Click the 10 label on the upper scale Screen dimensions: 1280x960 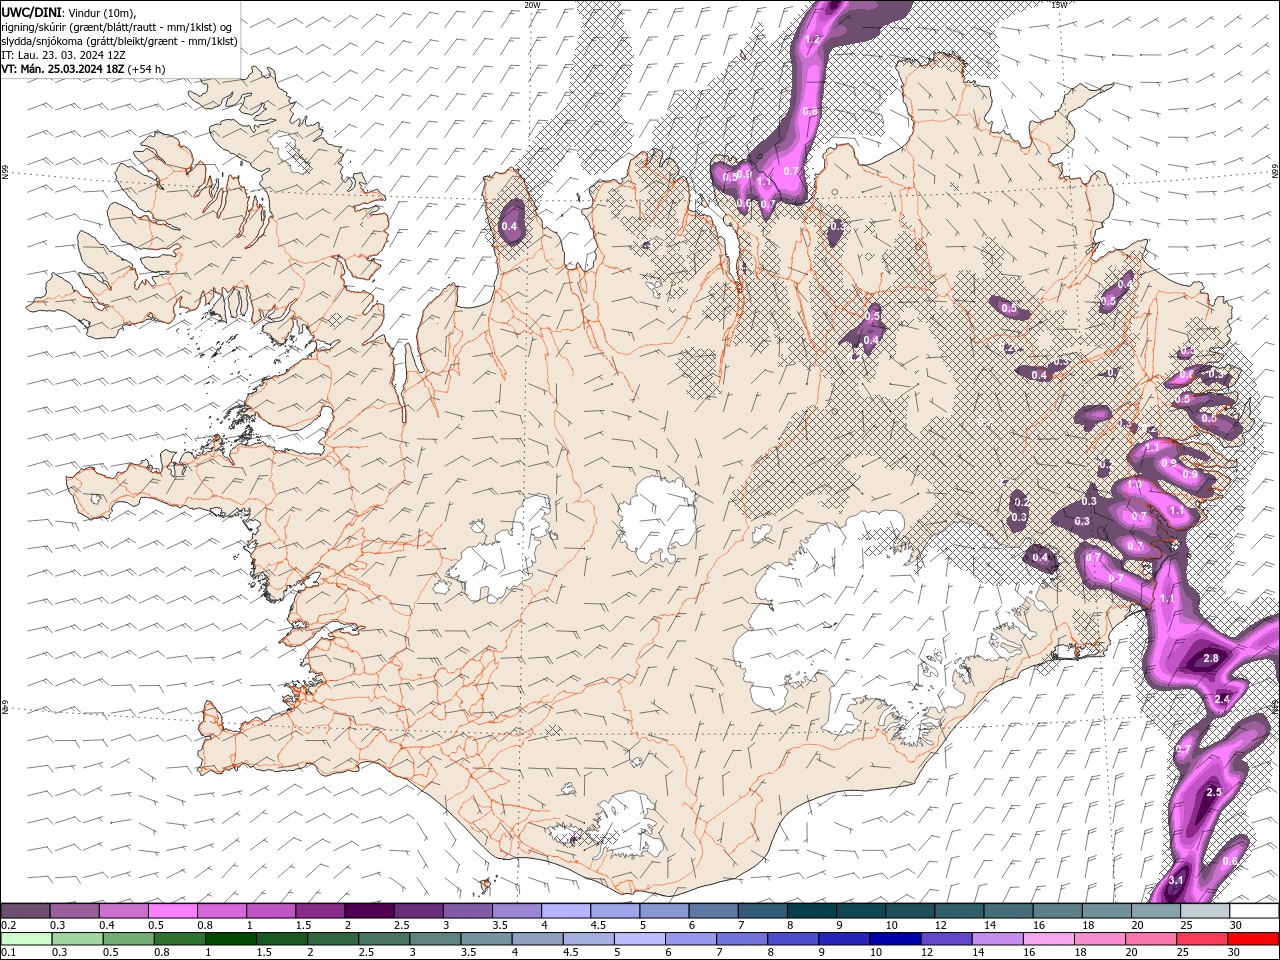click(x=891, y=925)
